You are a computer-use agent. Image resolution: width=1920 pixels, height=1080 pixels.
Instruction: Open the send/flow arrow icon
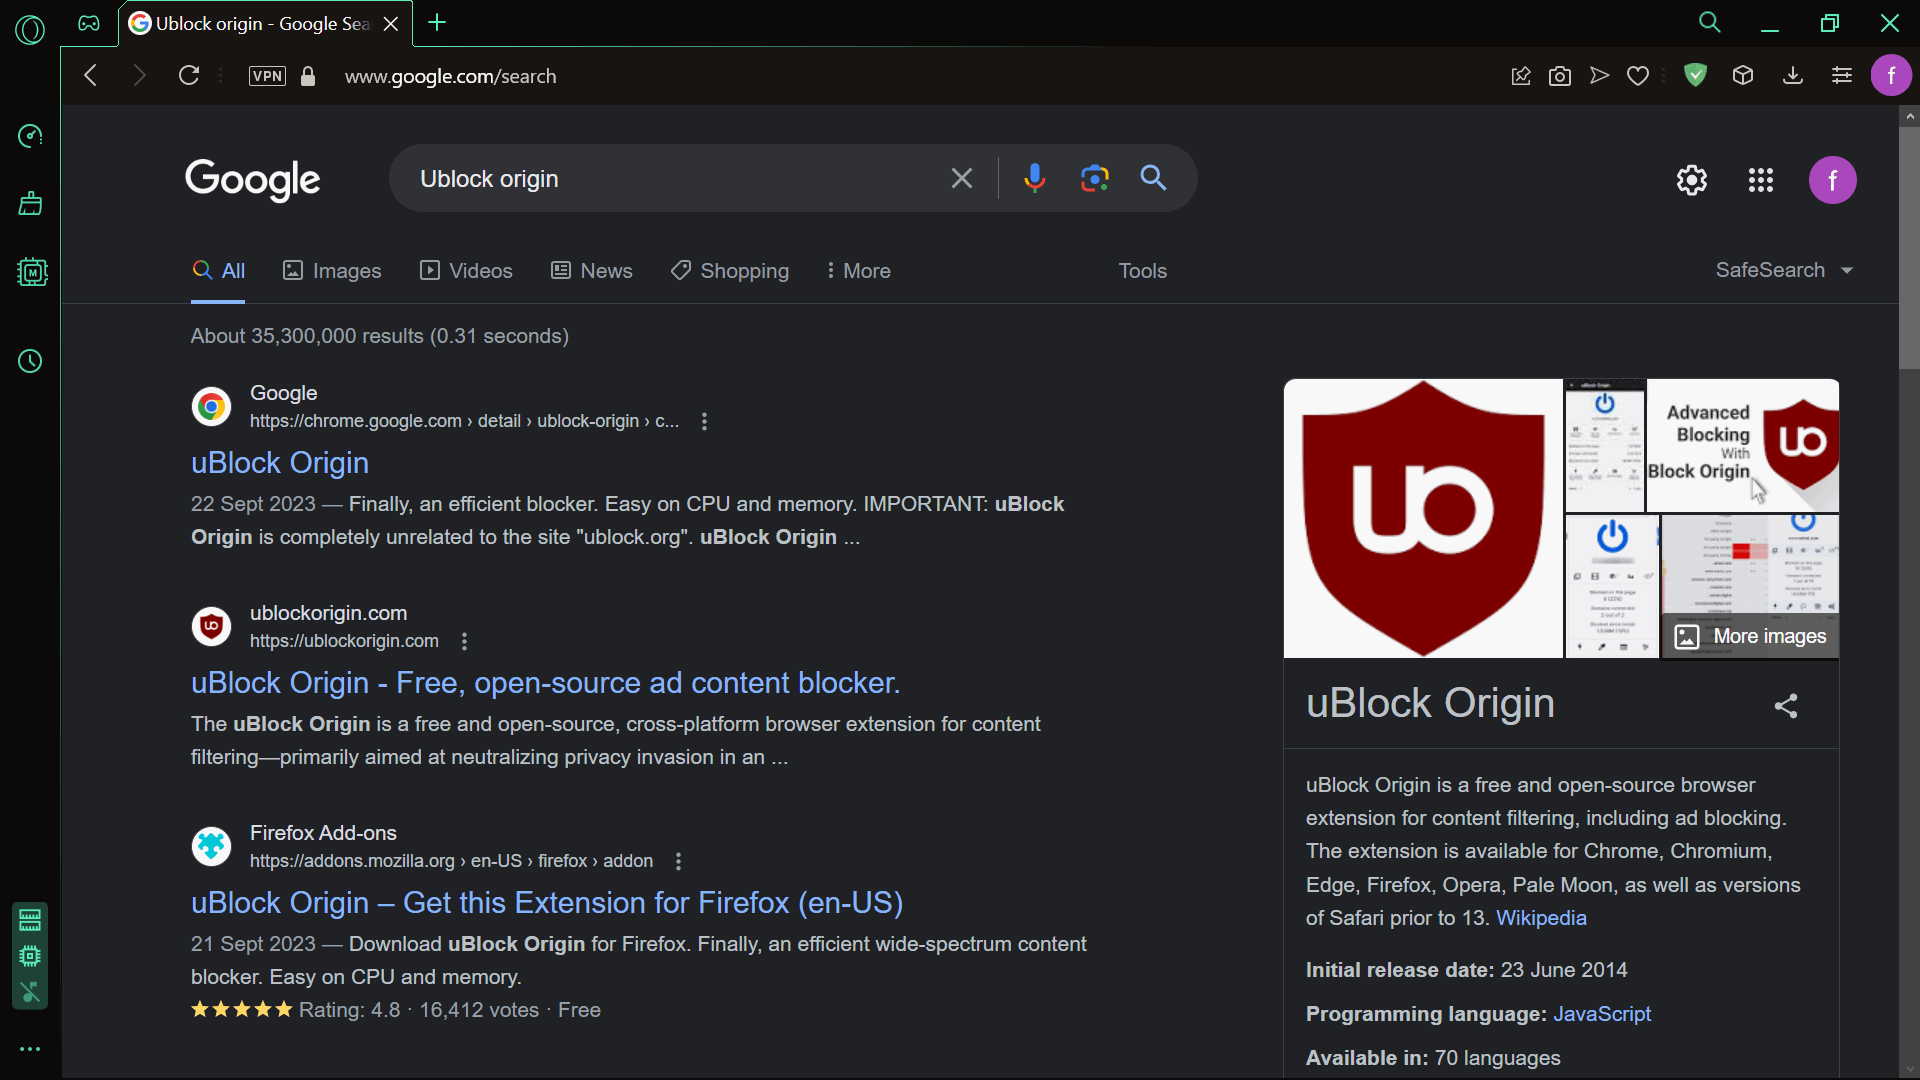[x=1599, y=76]
